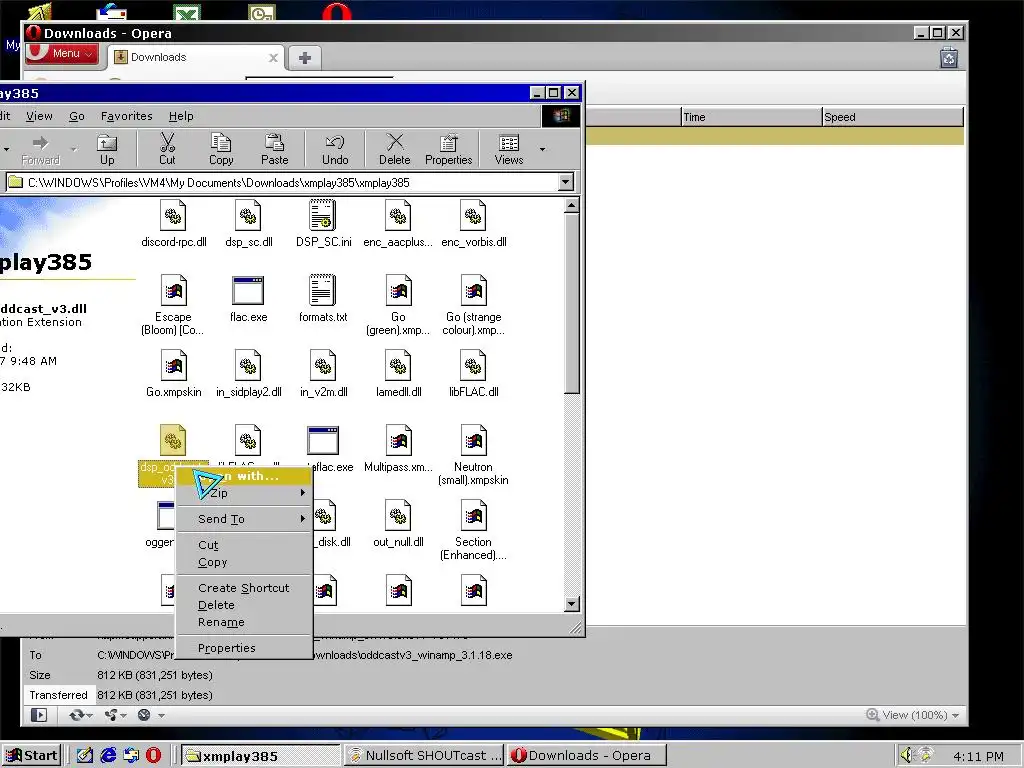Close the Opera Downloads tab
The height and width of the screenshot is (768, 1024).
click(x=273, y=58)
